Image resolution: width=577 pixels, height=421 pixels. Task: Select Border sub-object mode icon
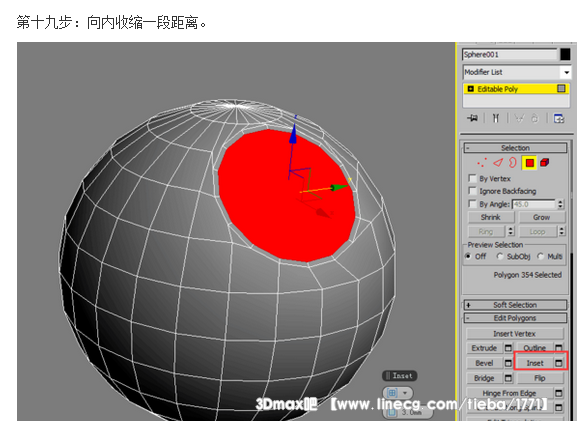513,163
